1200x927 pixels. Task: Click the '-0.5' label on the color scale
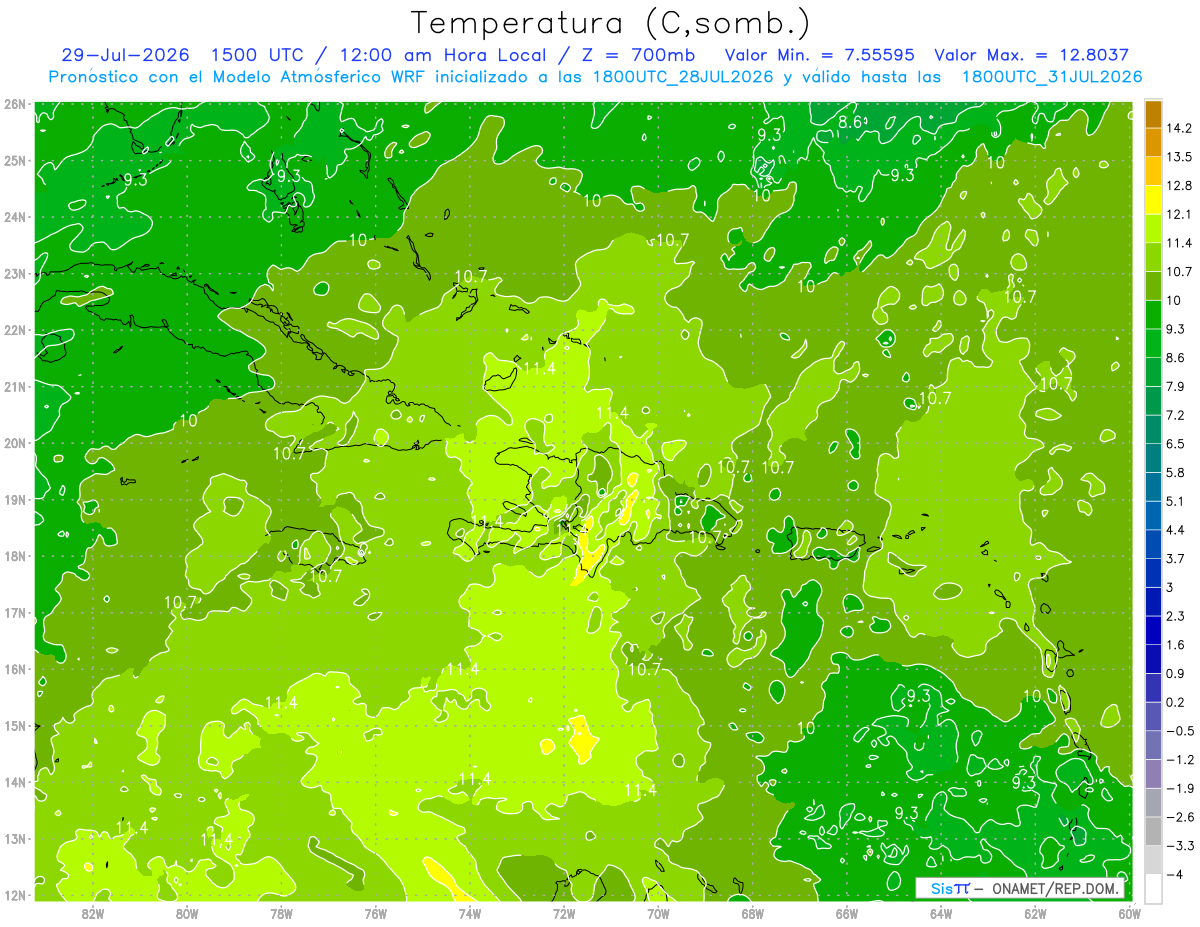click(x=1180, y=731)
